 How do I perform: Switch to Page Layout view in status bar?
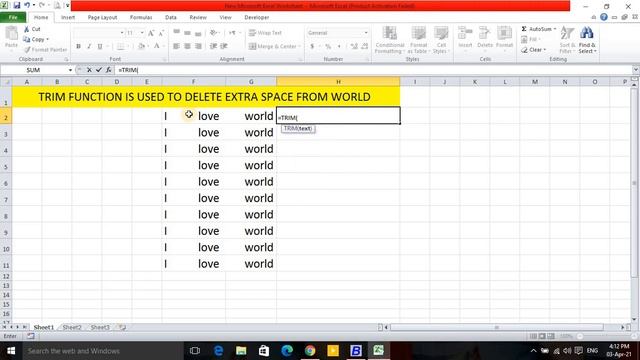[542, 336]
